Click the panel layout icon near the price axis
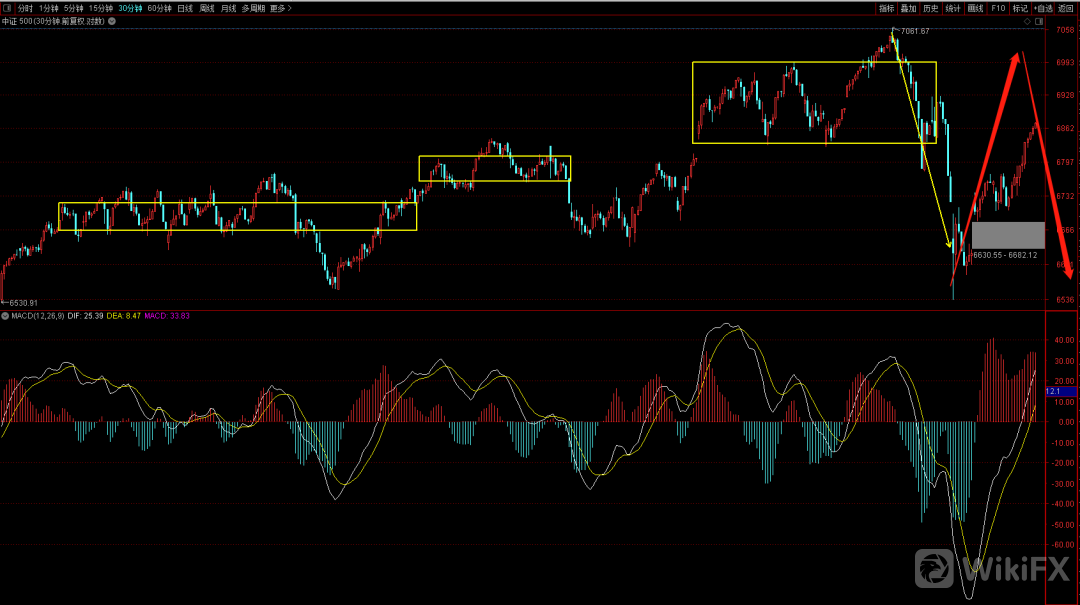Screen dimensions: 1080x605 [1038, 19]
